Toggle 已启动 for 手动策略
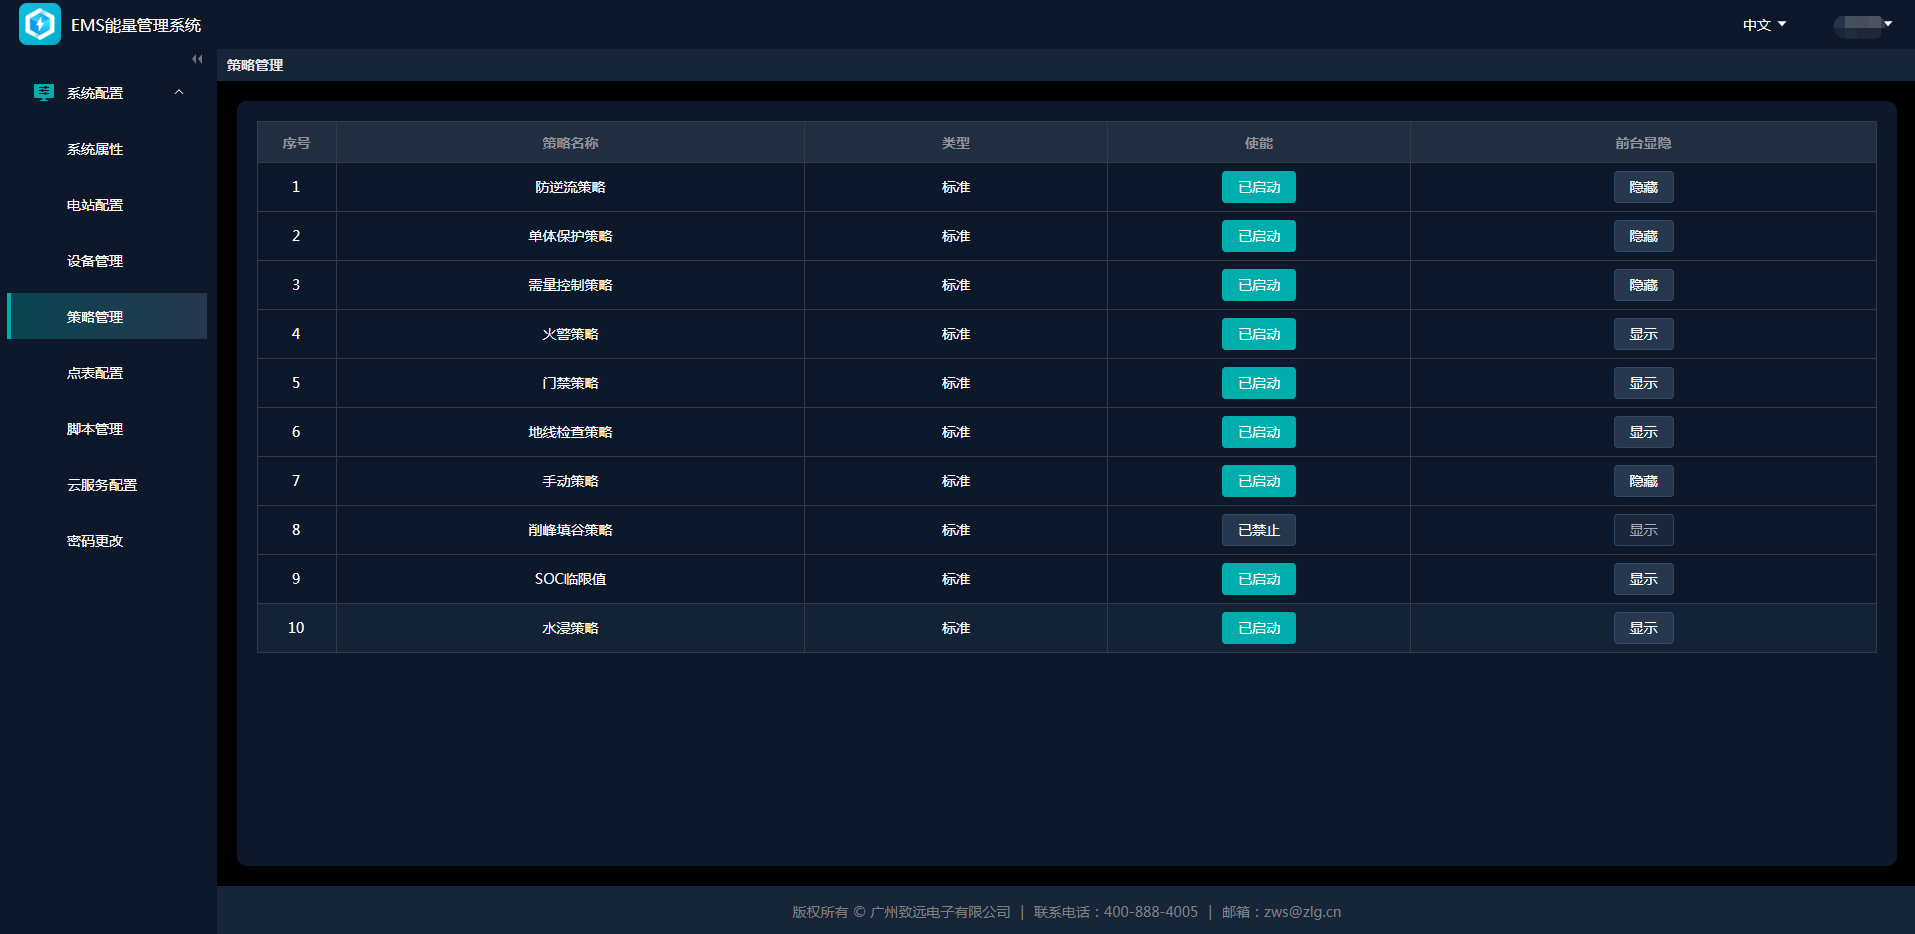Screen dimensions: 1915x934 (1259, 481)
